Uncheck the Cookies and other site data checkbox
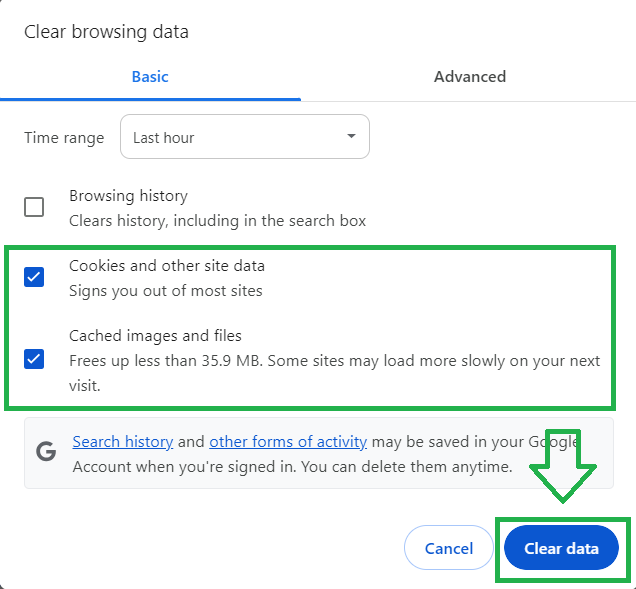Screen dimensions: 636x589 34,277
